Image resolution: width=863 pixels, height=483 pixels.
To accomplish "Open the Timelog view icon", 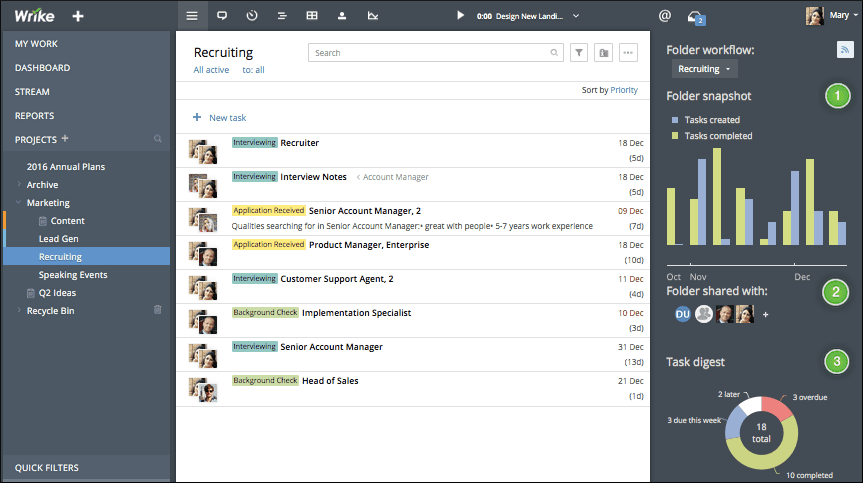I will point(252,15).
